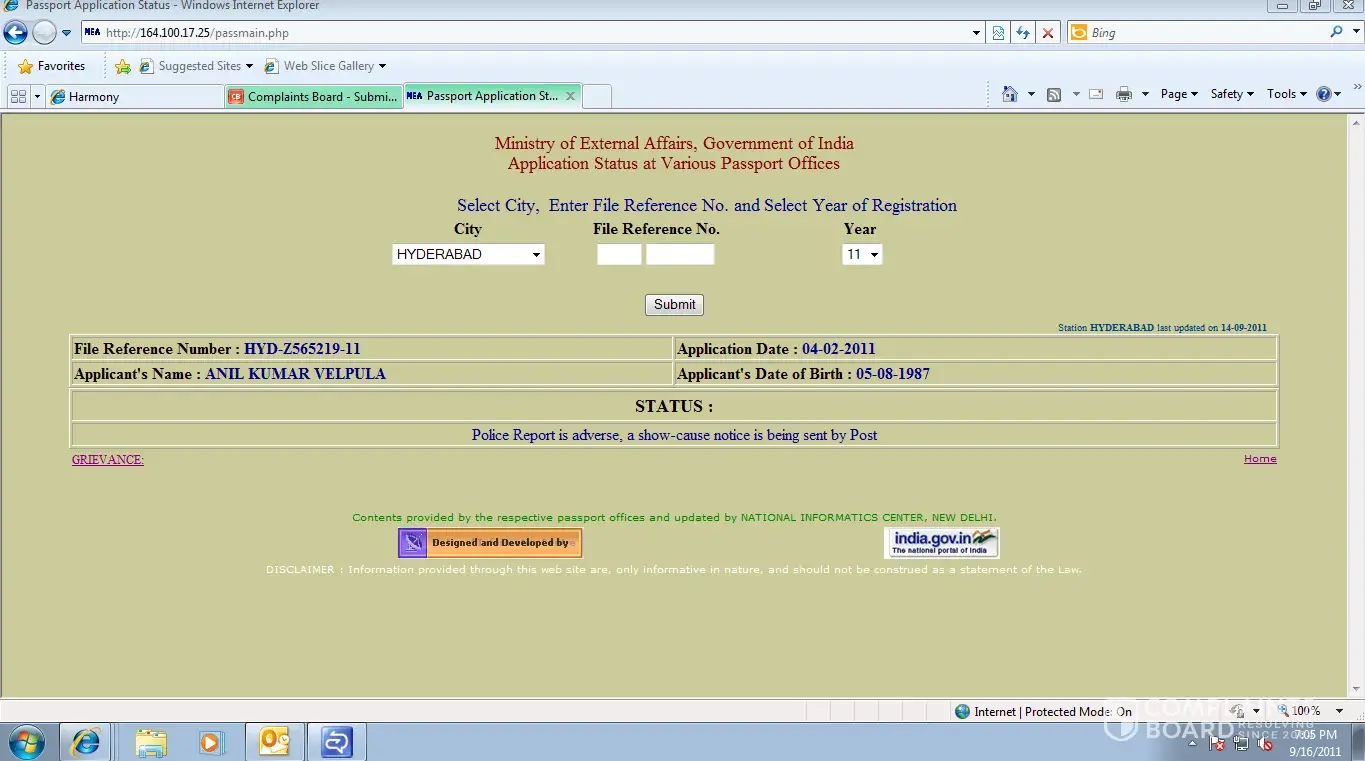Open the Windows Start orb
The image size is (1365, 761).
(28, 742)
